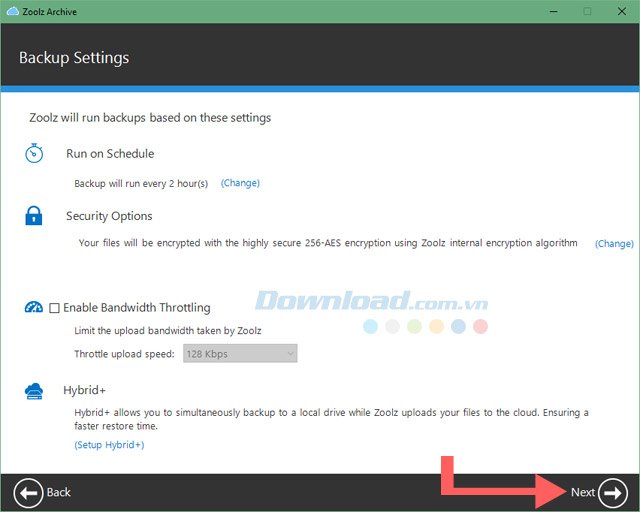Click 'Zoolz will run backups based on these settings'
Viewport: 640px width, 512px height.
(150, 118)
